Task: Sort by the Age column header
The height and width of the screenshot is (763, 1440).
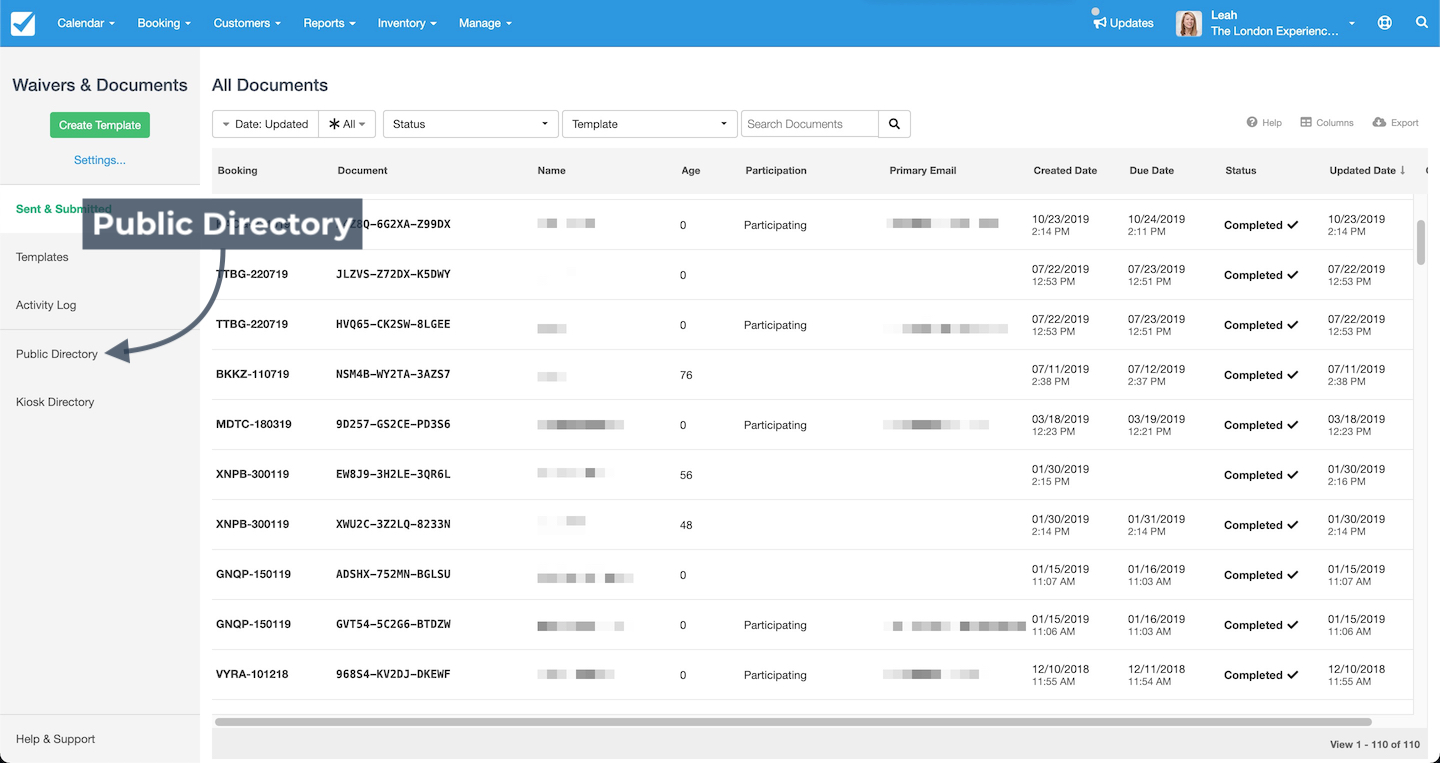Action: [x=691, y=170]
